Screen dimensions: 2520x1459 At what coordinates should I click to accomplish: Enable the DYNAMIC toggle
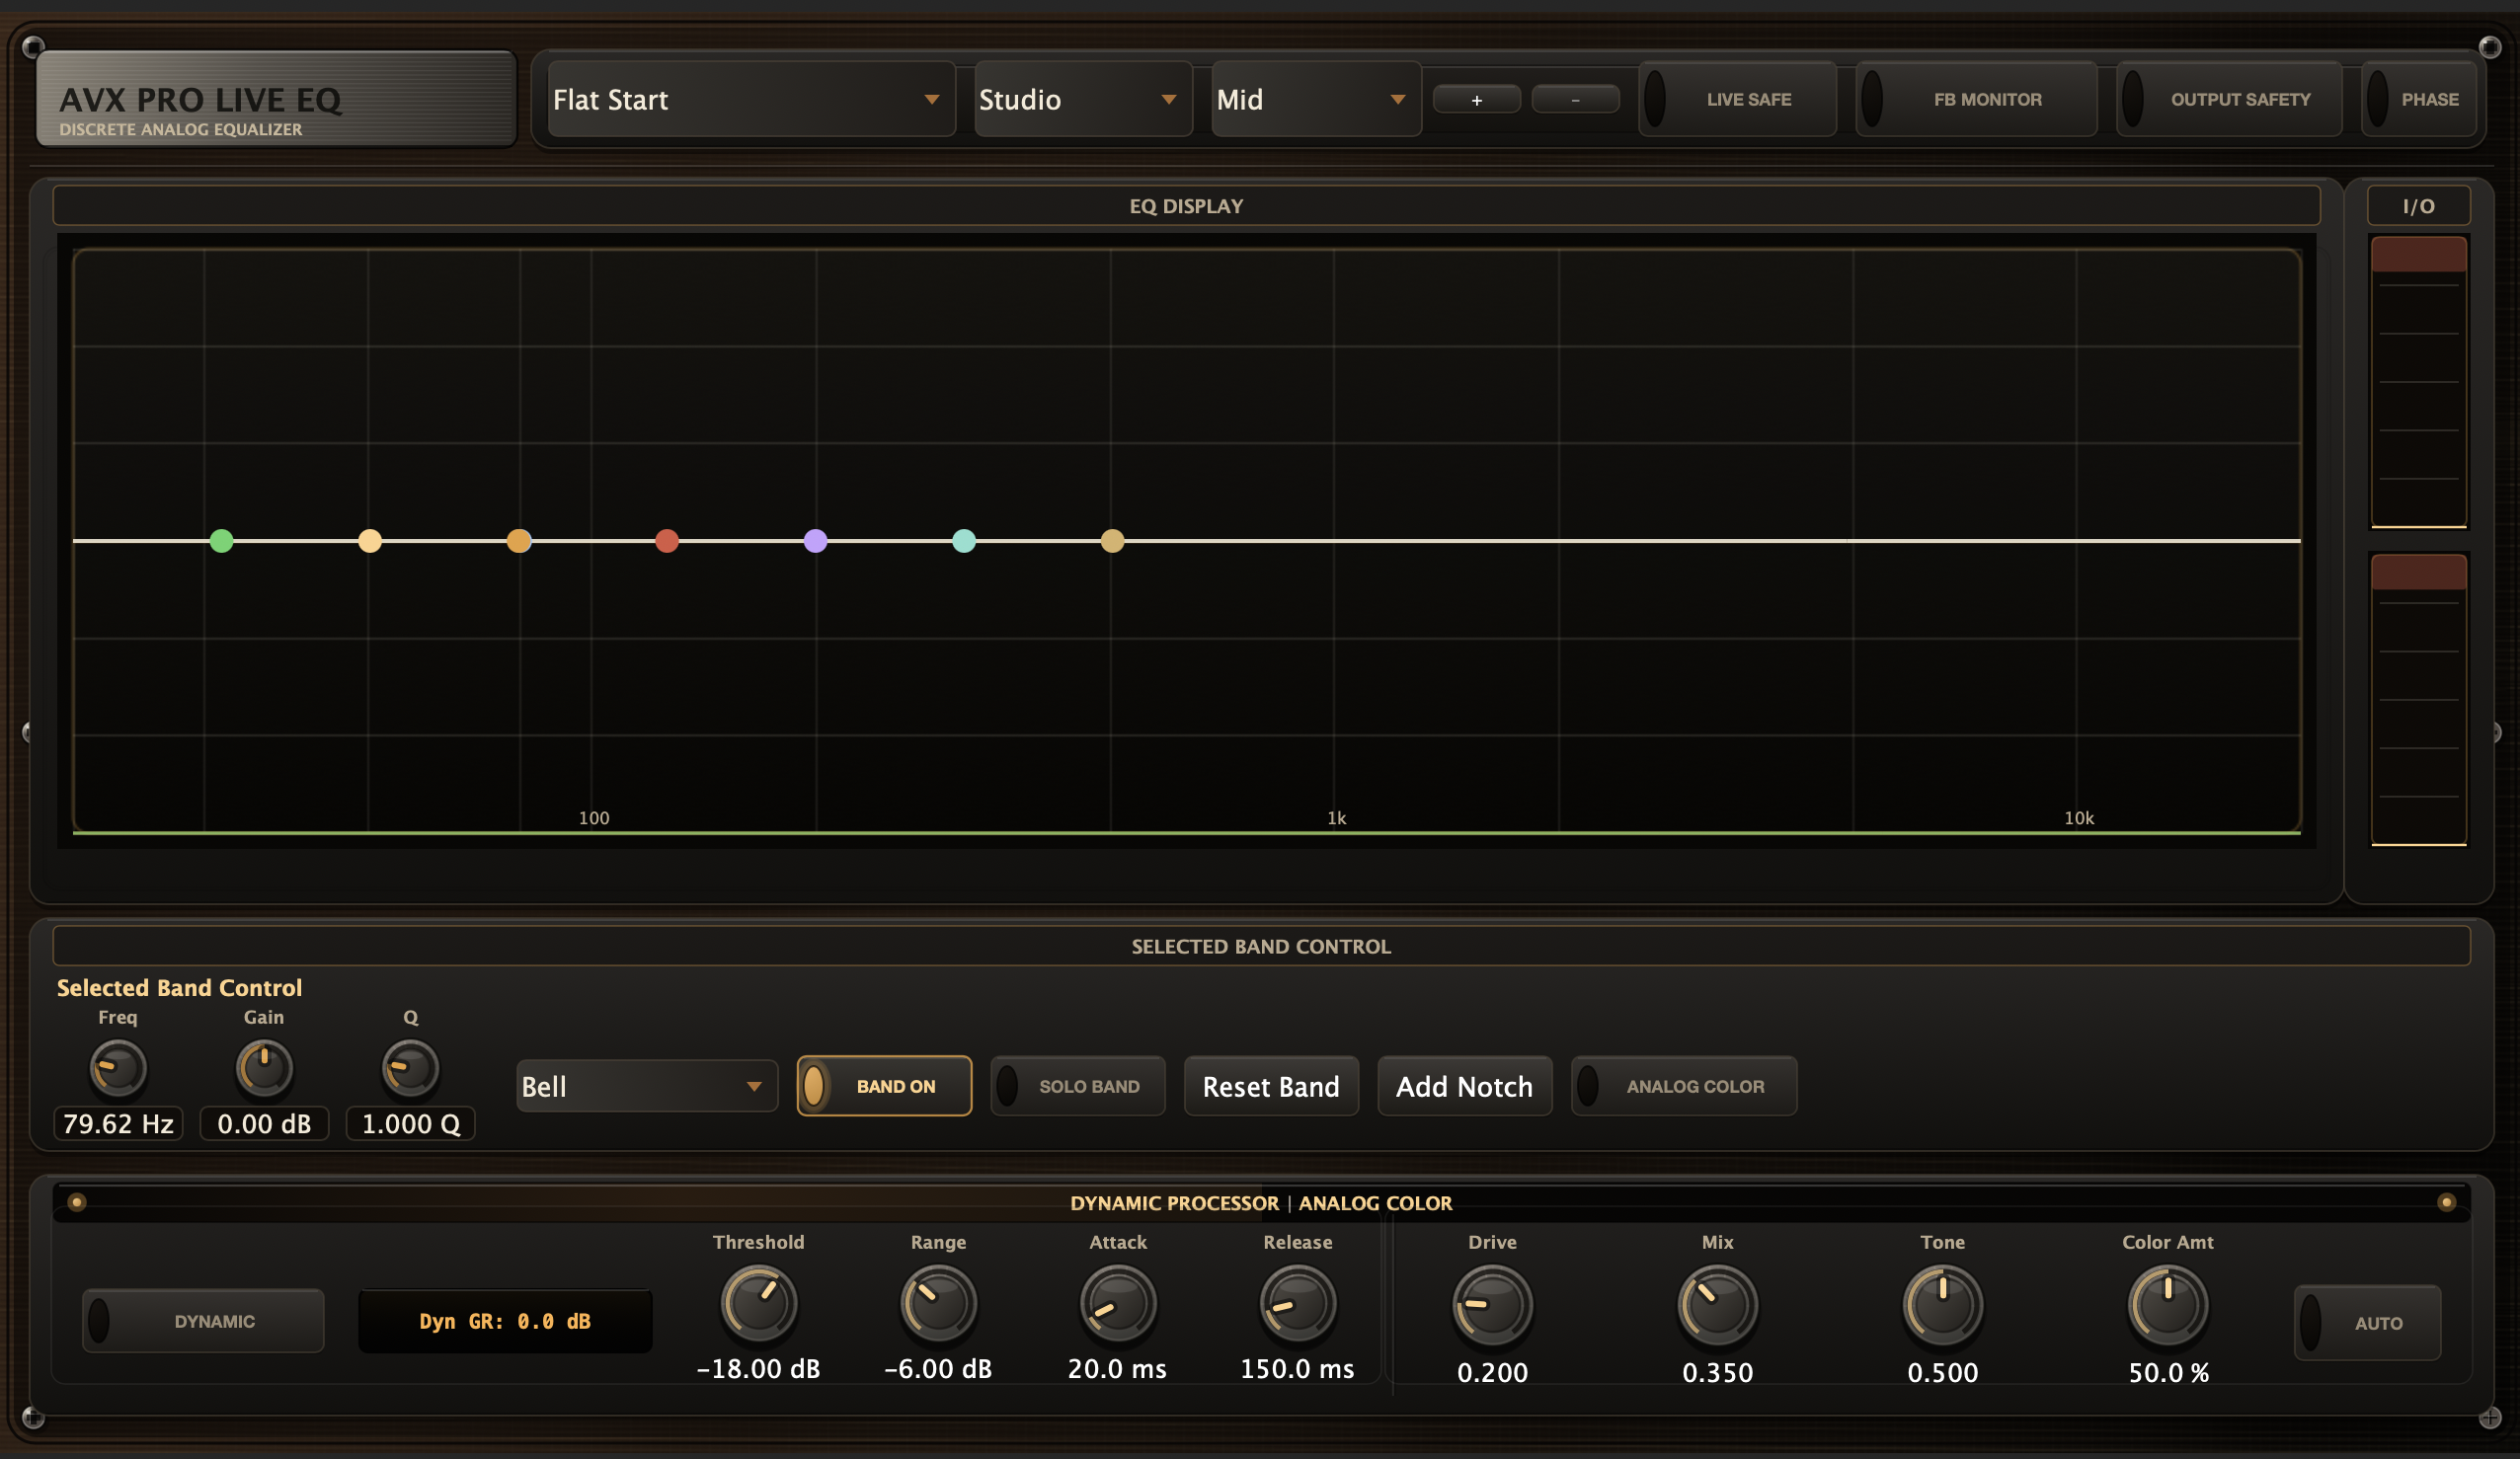coord(203,1321)
